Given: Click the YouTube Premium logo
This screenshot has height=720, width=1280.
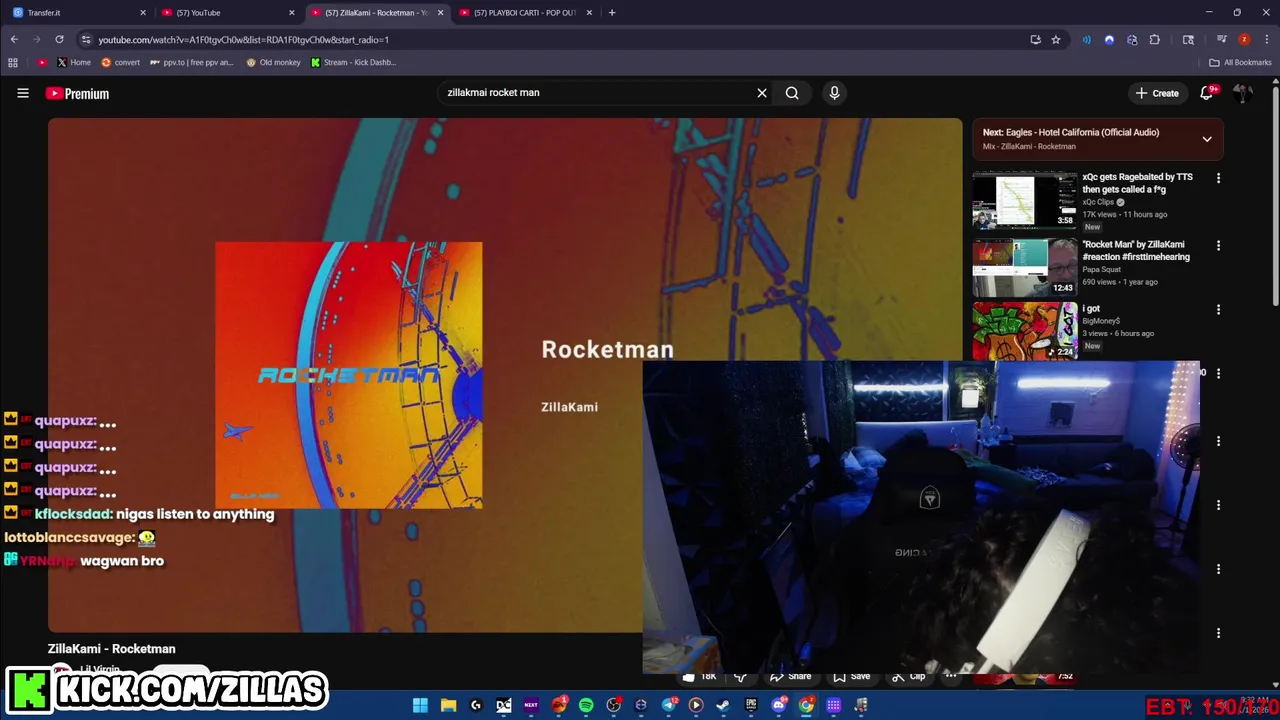Looking at the screenshot, I should (77, 93).
